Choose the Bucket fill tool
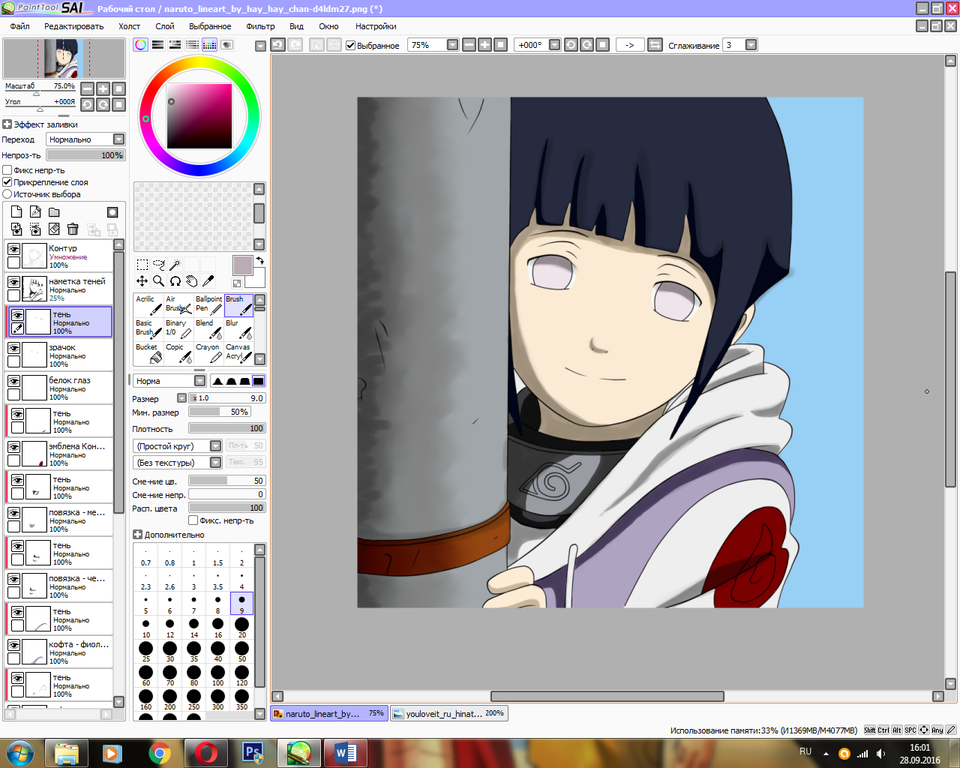This screenshot has height=768, width=960. point(148,353)
